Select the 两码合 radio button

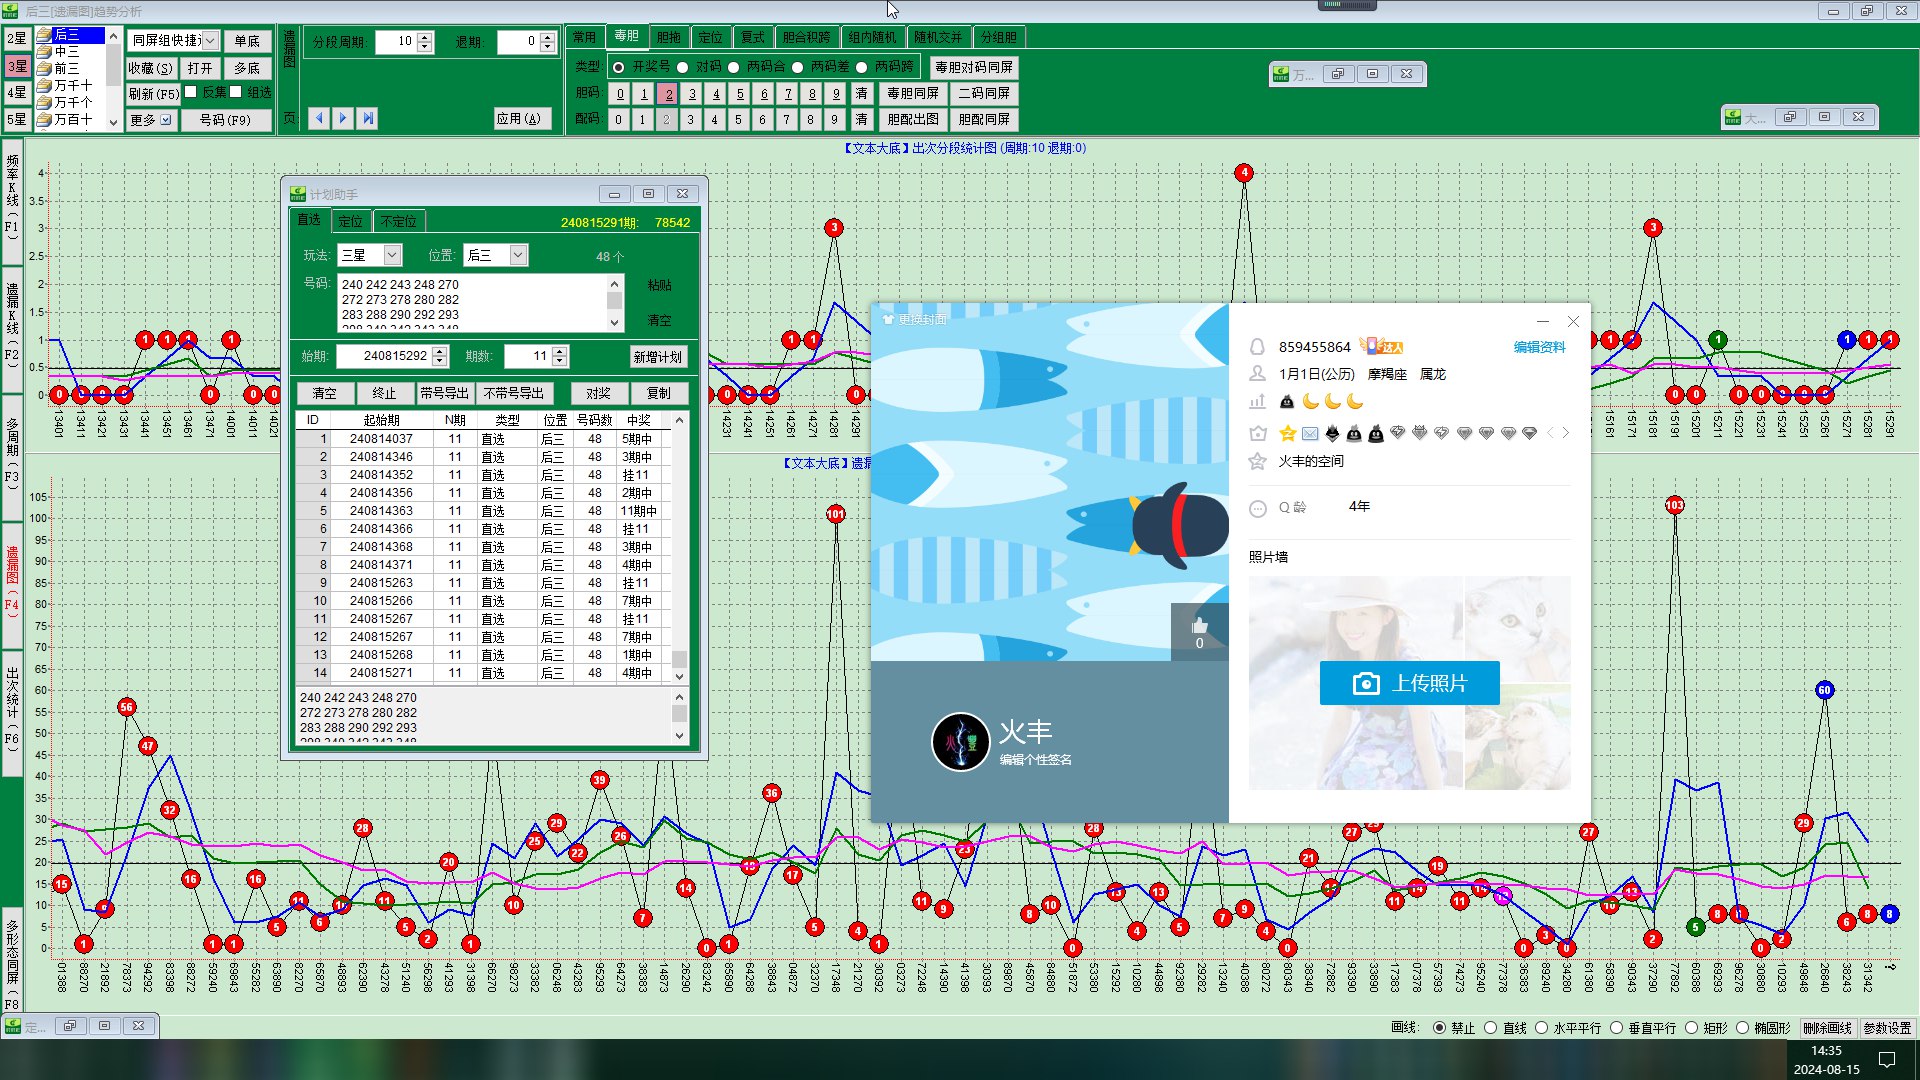pyautogui.click(x=733, y=67)
